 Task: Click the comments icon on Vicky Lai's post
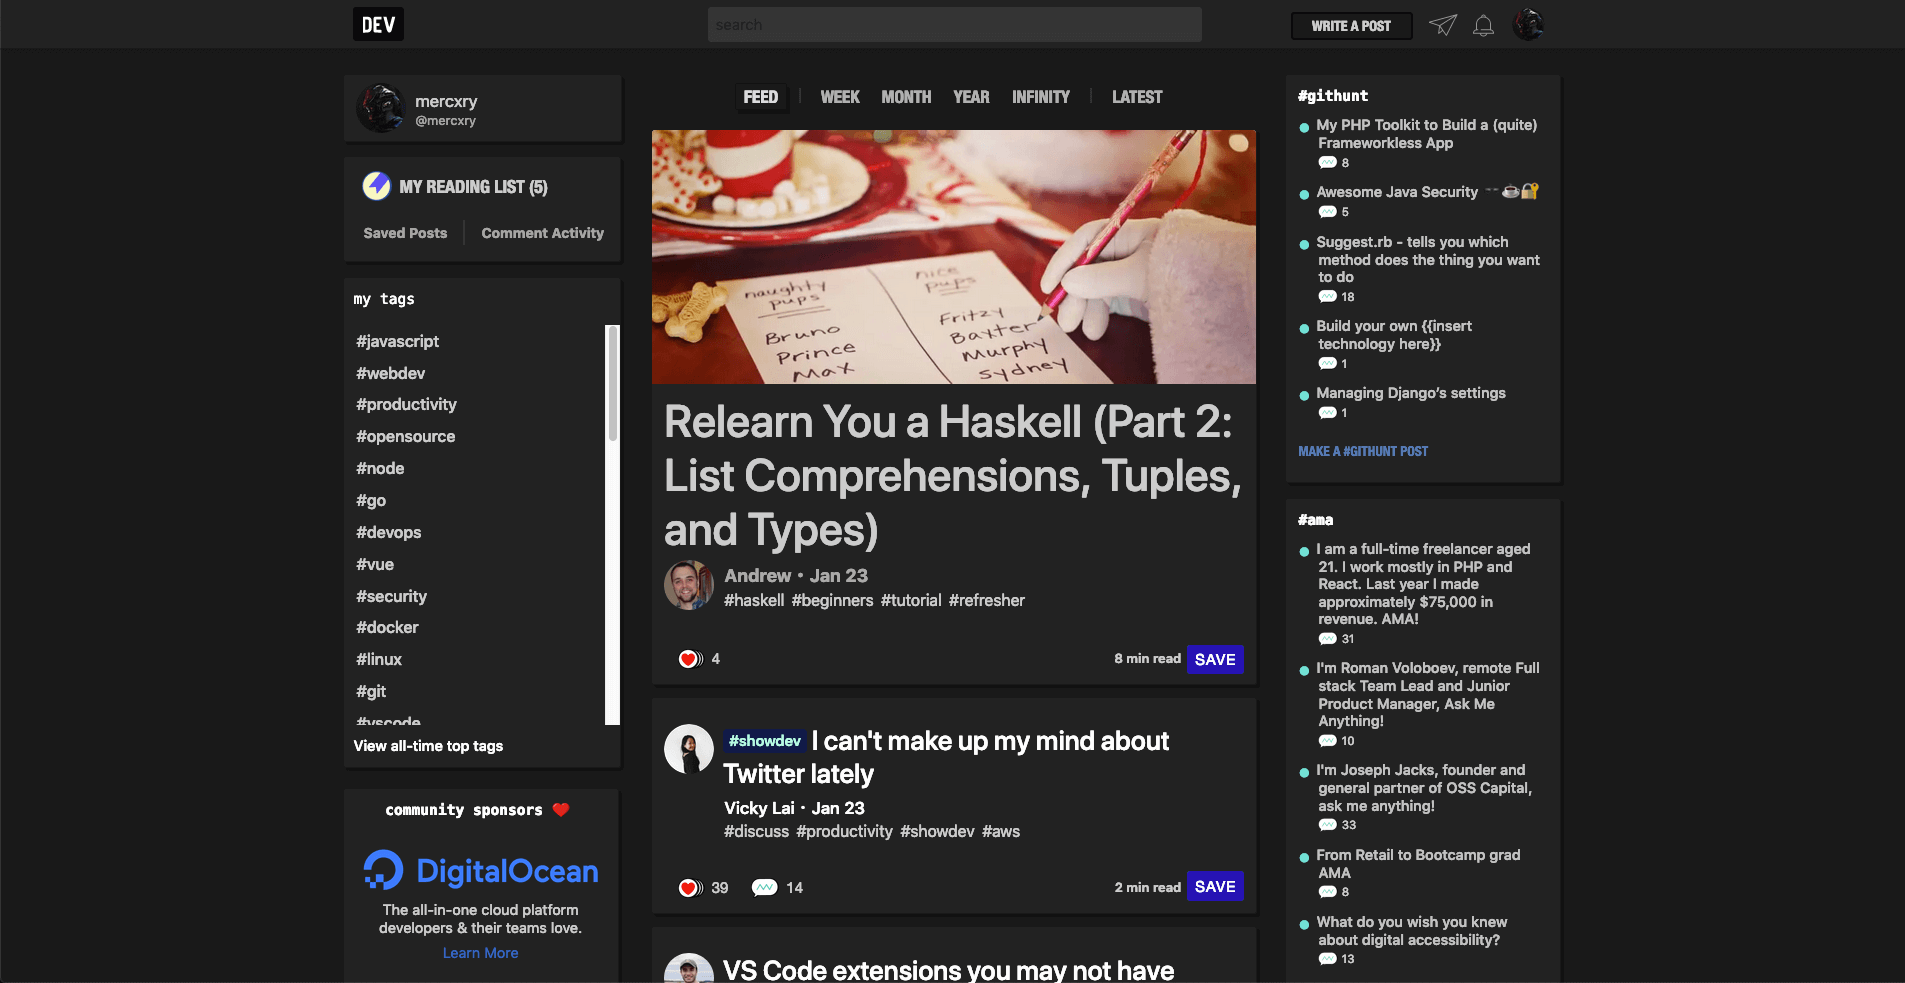click(x=765, y=886)
